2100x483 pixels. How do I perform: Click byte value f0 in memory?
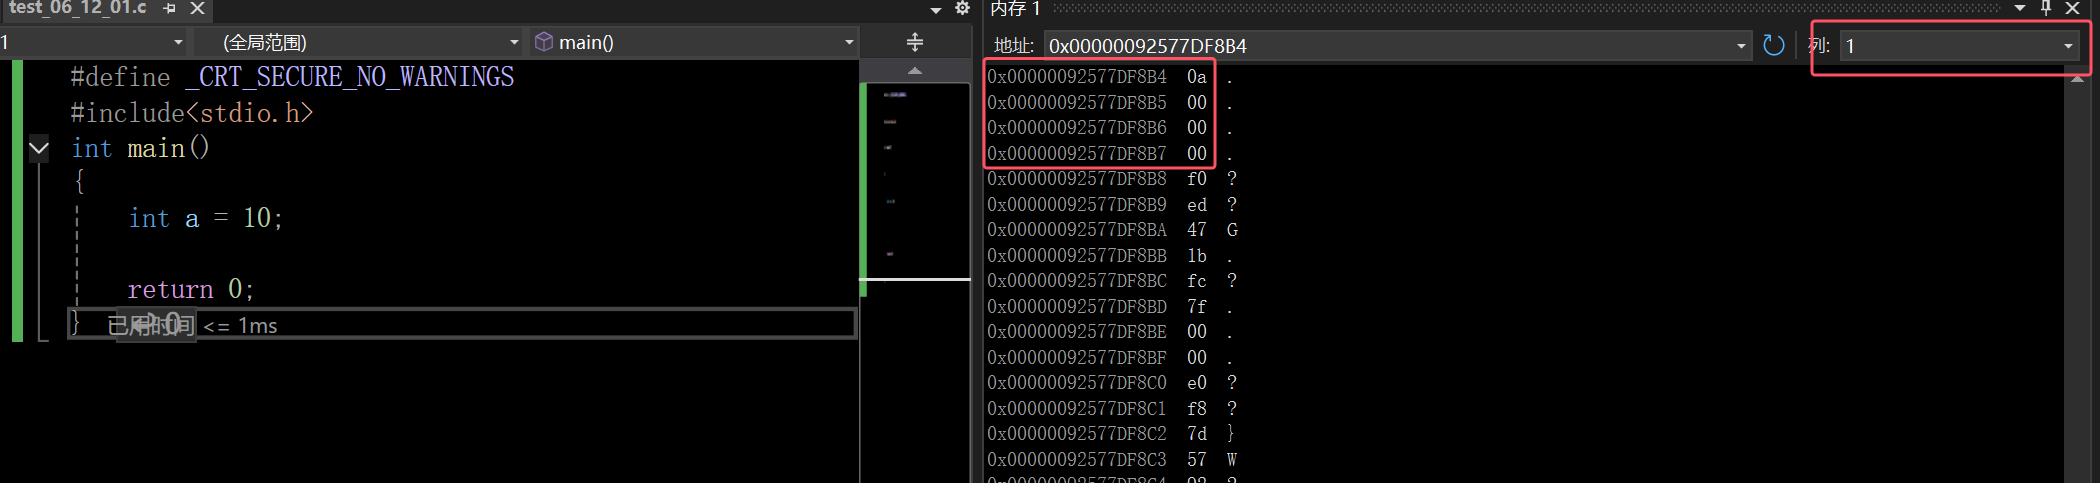(1197, 179)
